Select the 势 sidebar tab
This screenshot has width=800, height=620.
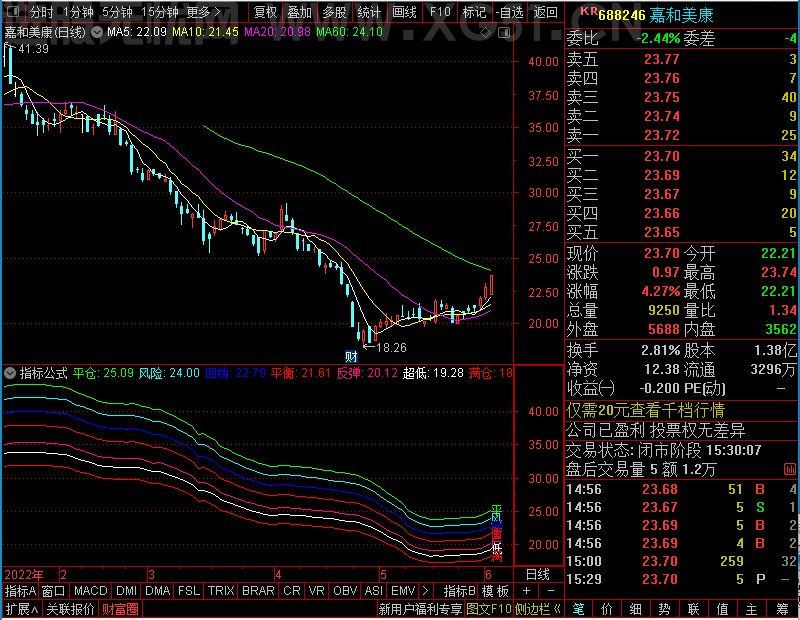pyautogui.click(x=664, y=609)
